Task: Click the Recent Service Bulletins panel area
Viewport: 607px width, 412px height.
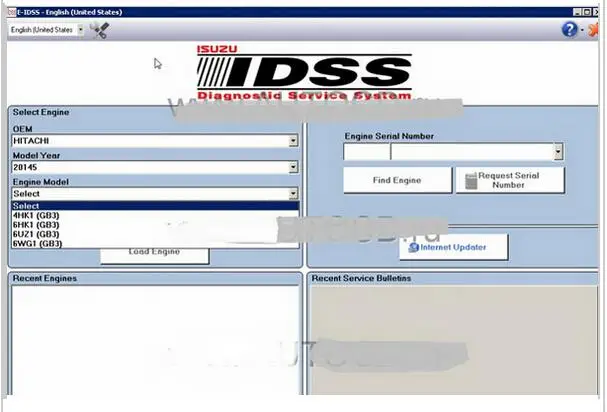Action: coord(453,340)
